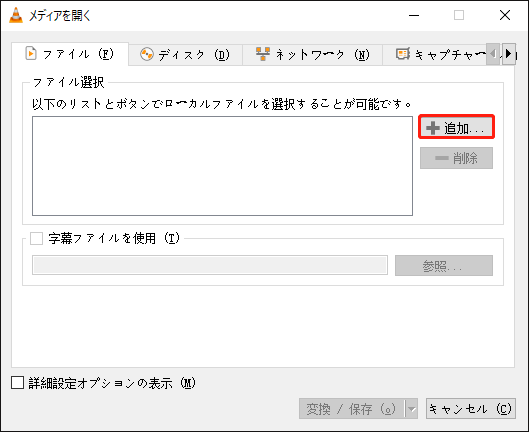Open the キャプチャー tab
The height and width of the screenshot is (432, 529).
tap(435, 55)
